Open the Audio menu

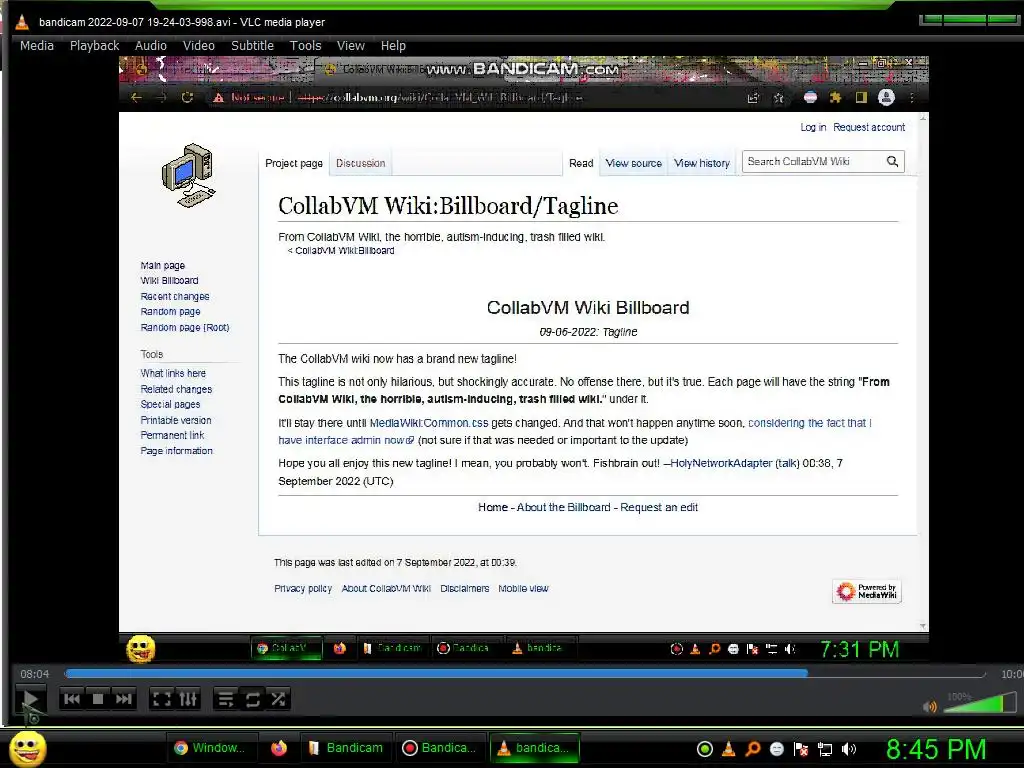coord(151,46)
